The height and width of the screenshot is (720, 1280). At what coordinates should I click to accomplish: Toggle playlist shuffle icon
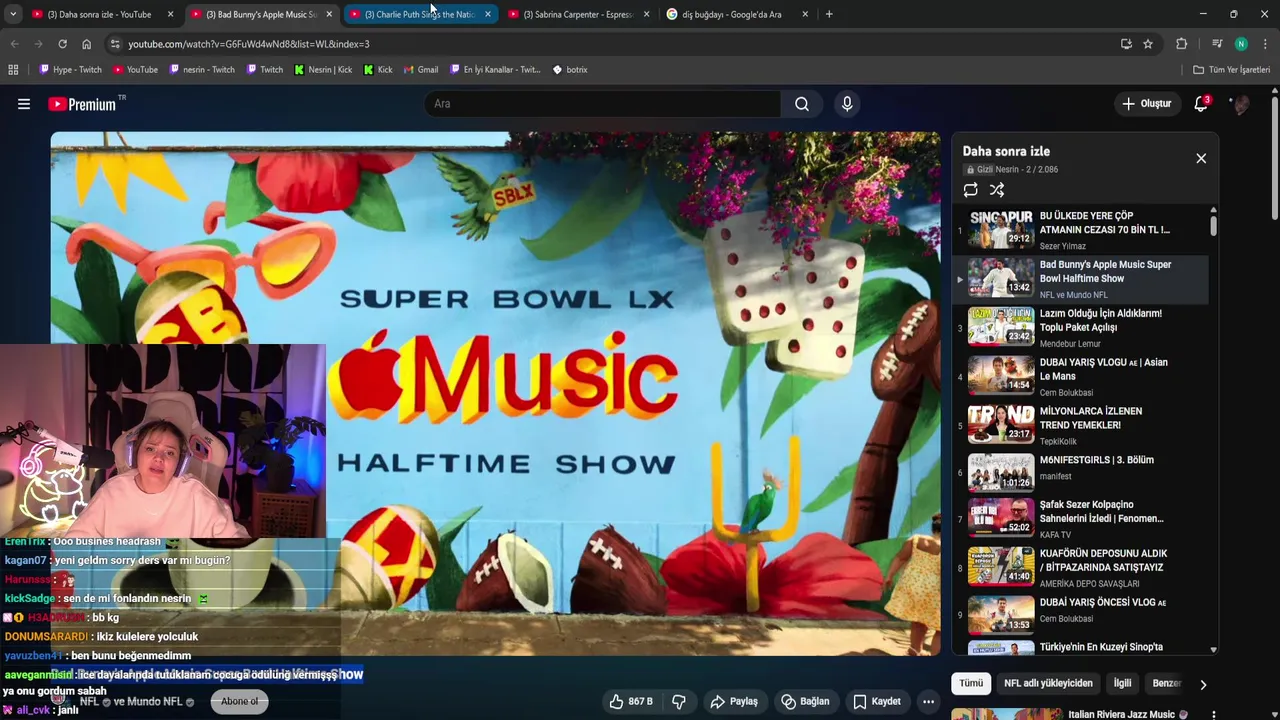997,190
